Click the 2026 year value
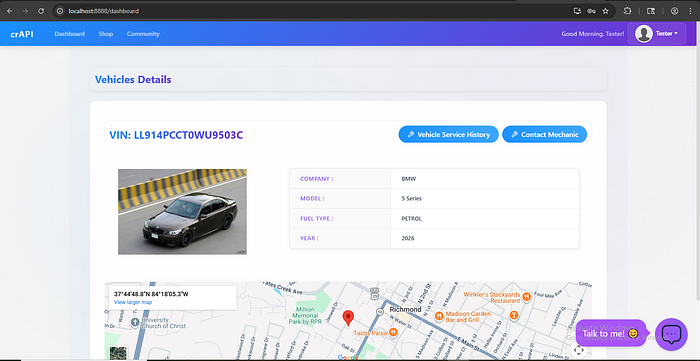 pos(408,238)
